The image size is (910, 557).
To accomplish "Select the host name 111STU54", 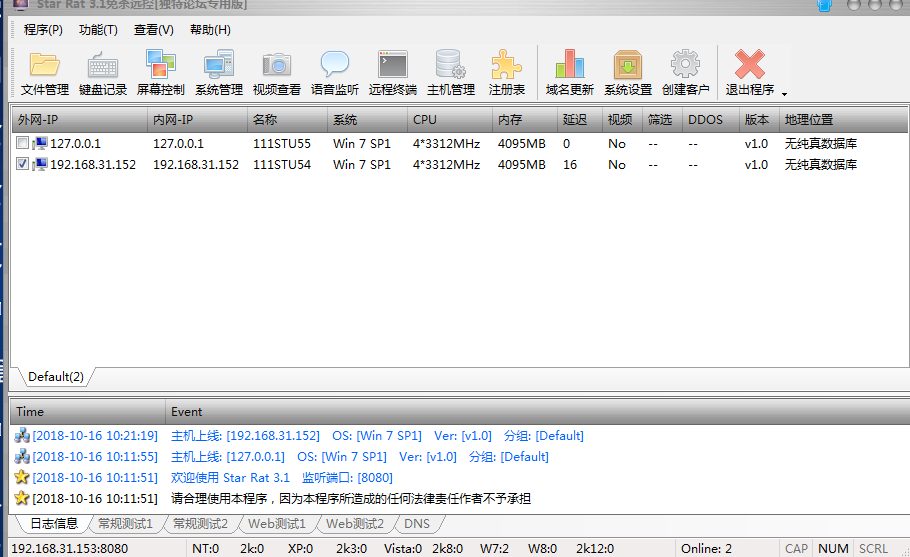I will point(281,164).
